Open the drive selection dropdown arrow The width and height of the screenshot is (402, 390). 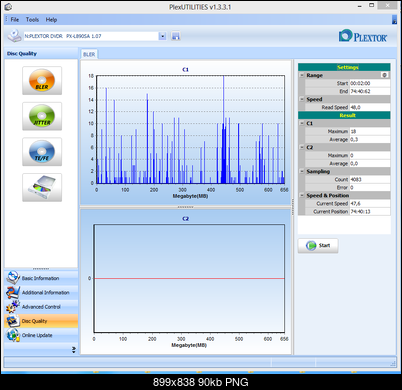click(162, 36)
